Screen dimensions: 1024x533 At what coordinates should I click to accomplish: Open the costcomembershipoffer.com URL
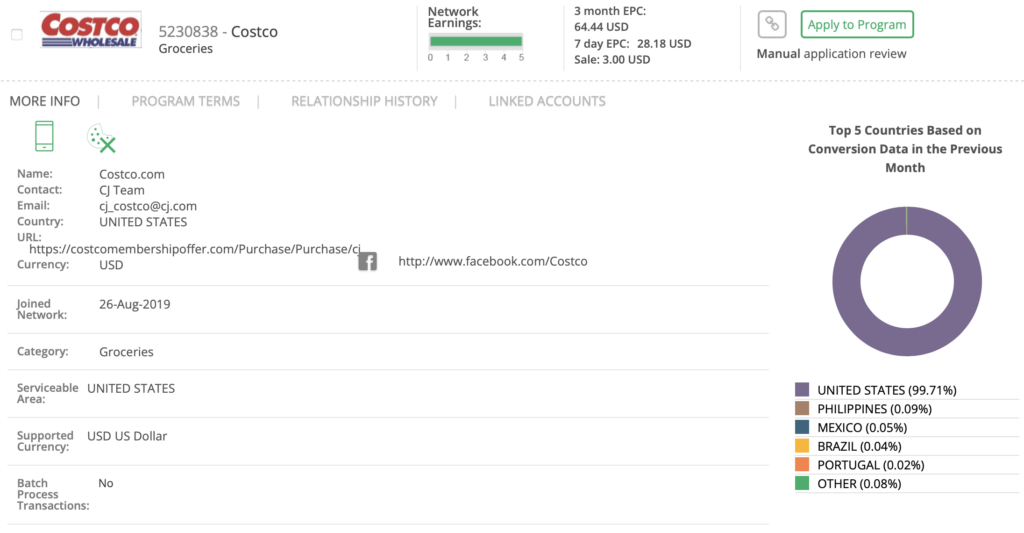pyautogui.click(x=195, y=249)
